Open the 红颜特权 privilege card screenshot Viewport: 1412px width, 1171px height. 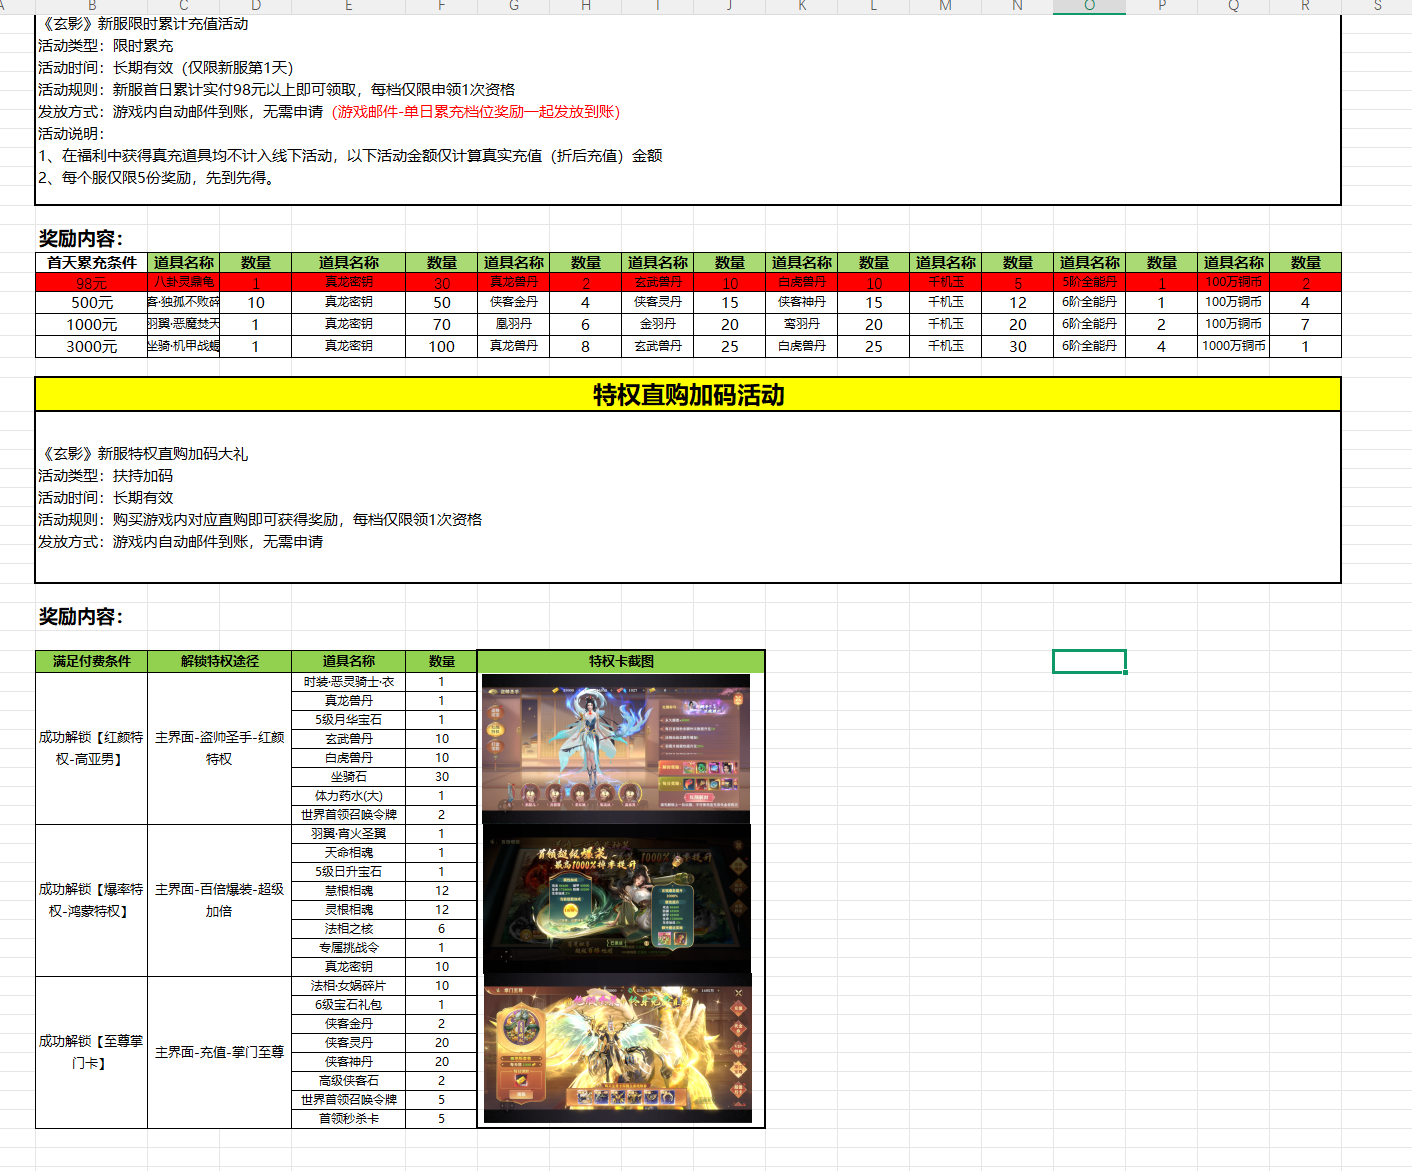pyautogui.click(x=615, y=748)
